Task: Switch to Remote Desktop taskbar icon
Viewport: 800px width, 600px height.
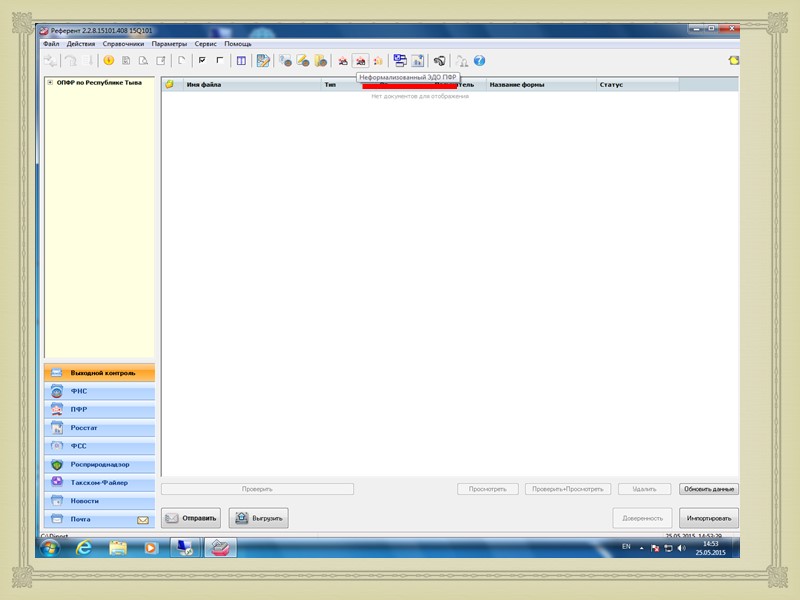Action: (185, 548)
